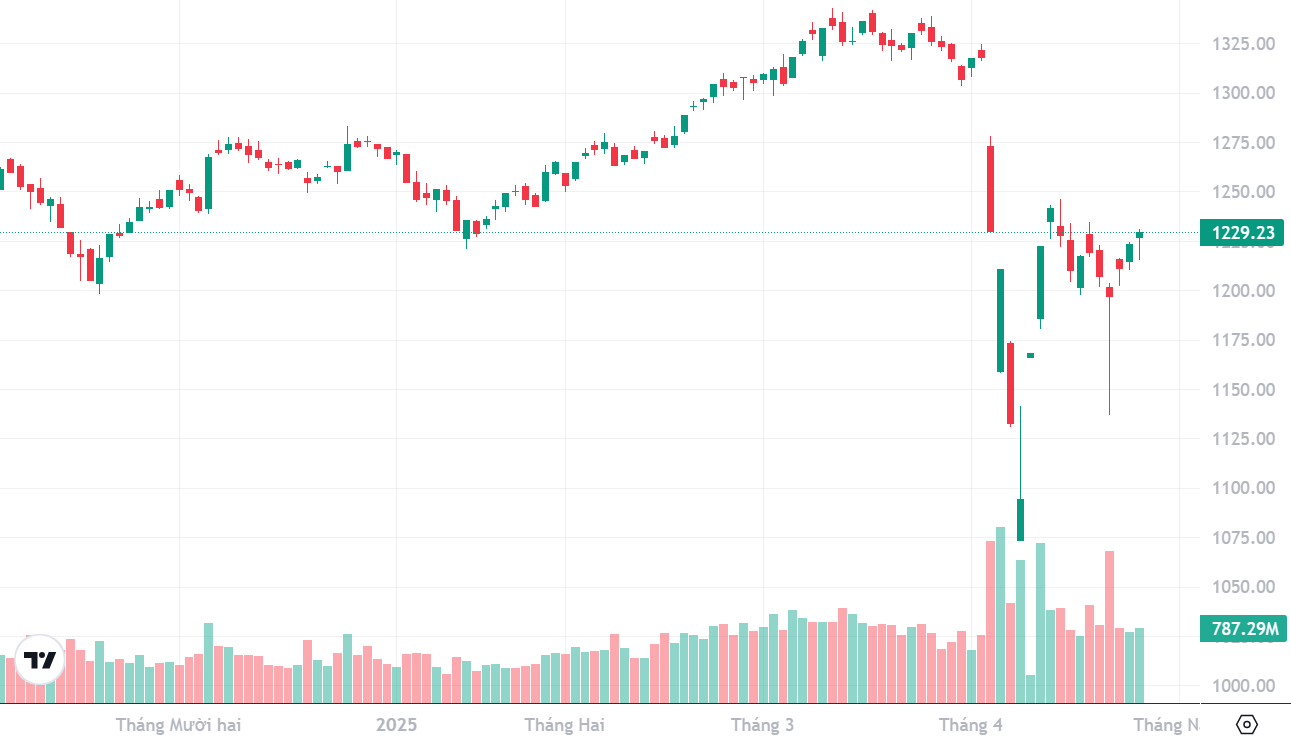This screenshot has width=1291, height=741.
Task: Click the 1325.00 price axis label
Action: 1243,44
